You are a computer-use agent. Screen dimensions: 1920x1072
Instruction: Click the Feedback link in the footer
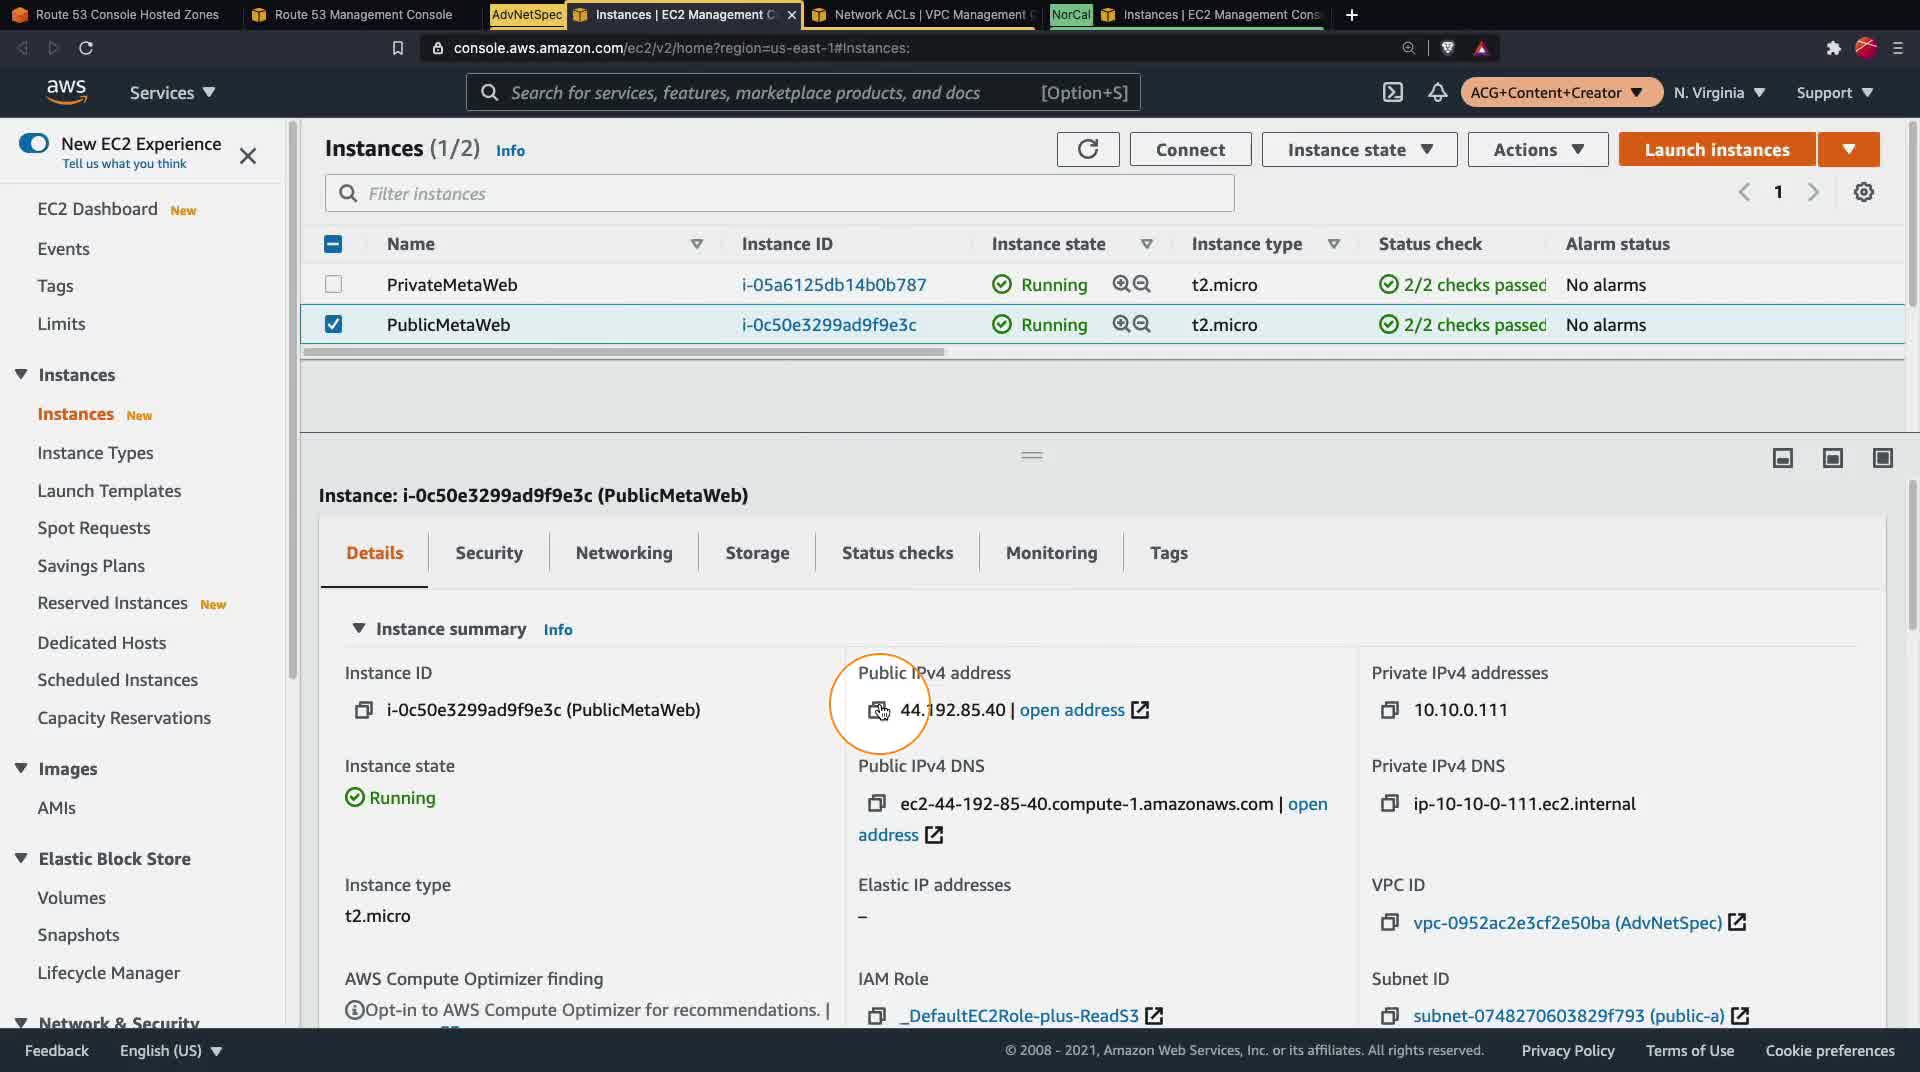(57, 1051)
